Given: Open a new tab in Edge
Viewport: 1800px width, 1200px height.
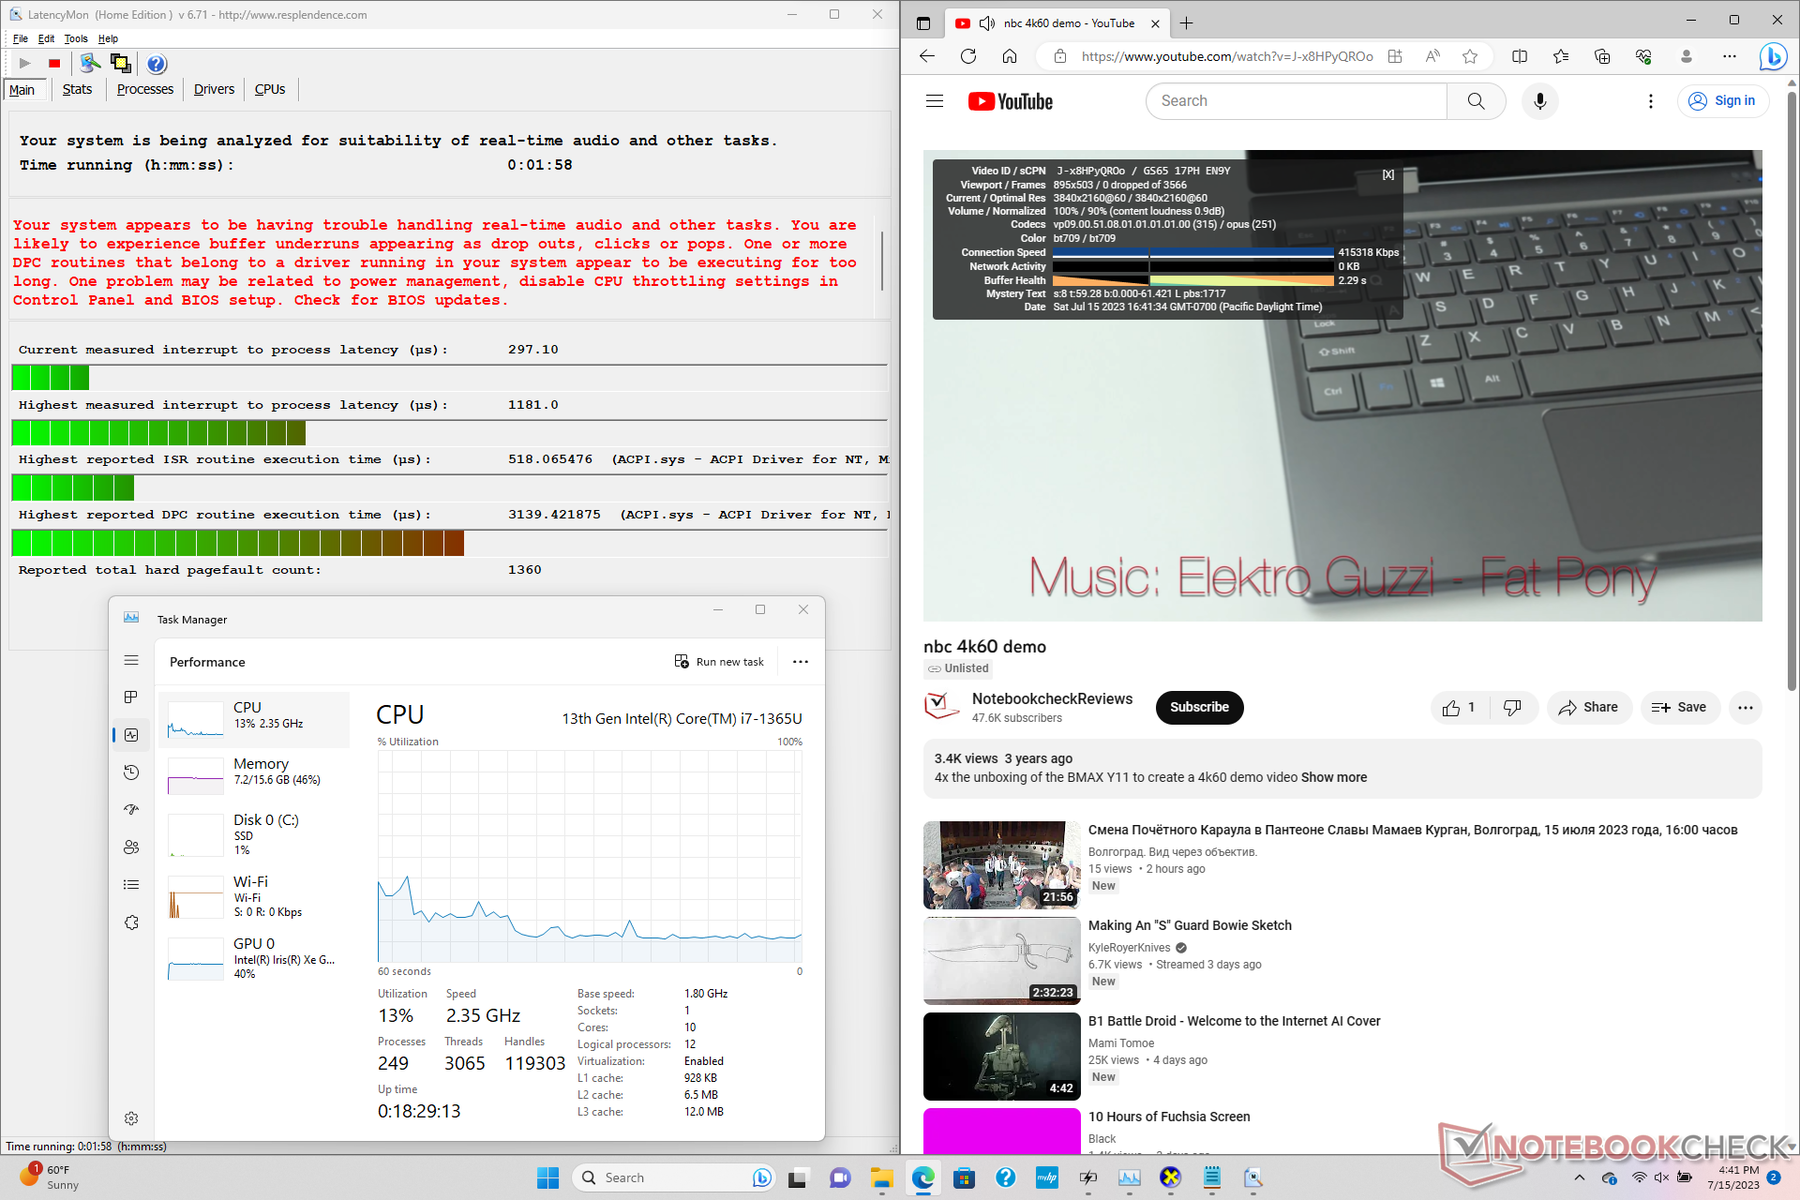Looking at the screenshot, I should [x=1187, y=23].
